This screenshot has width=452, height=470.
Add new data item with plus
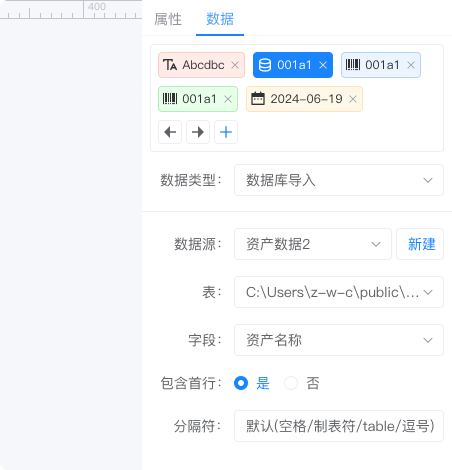[226, 132]
